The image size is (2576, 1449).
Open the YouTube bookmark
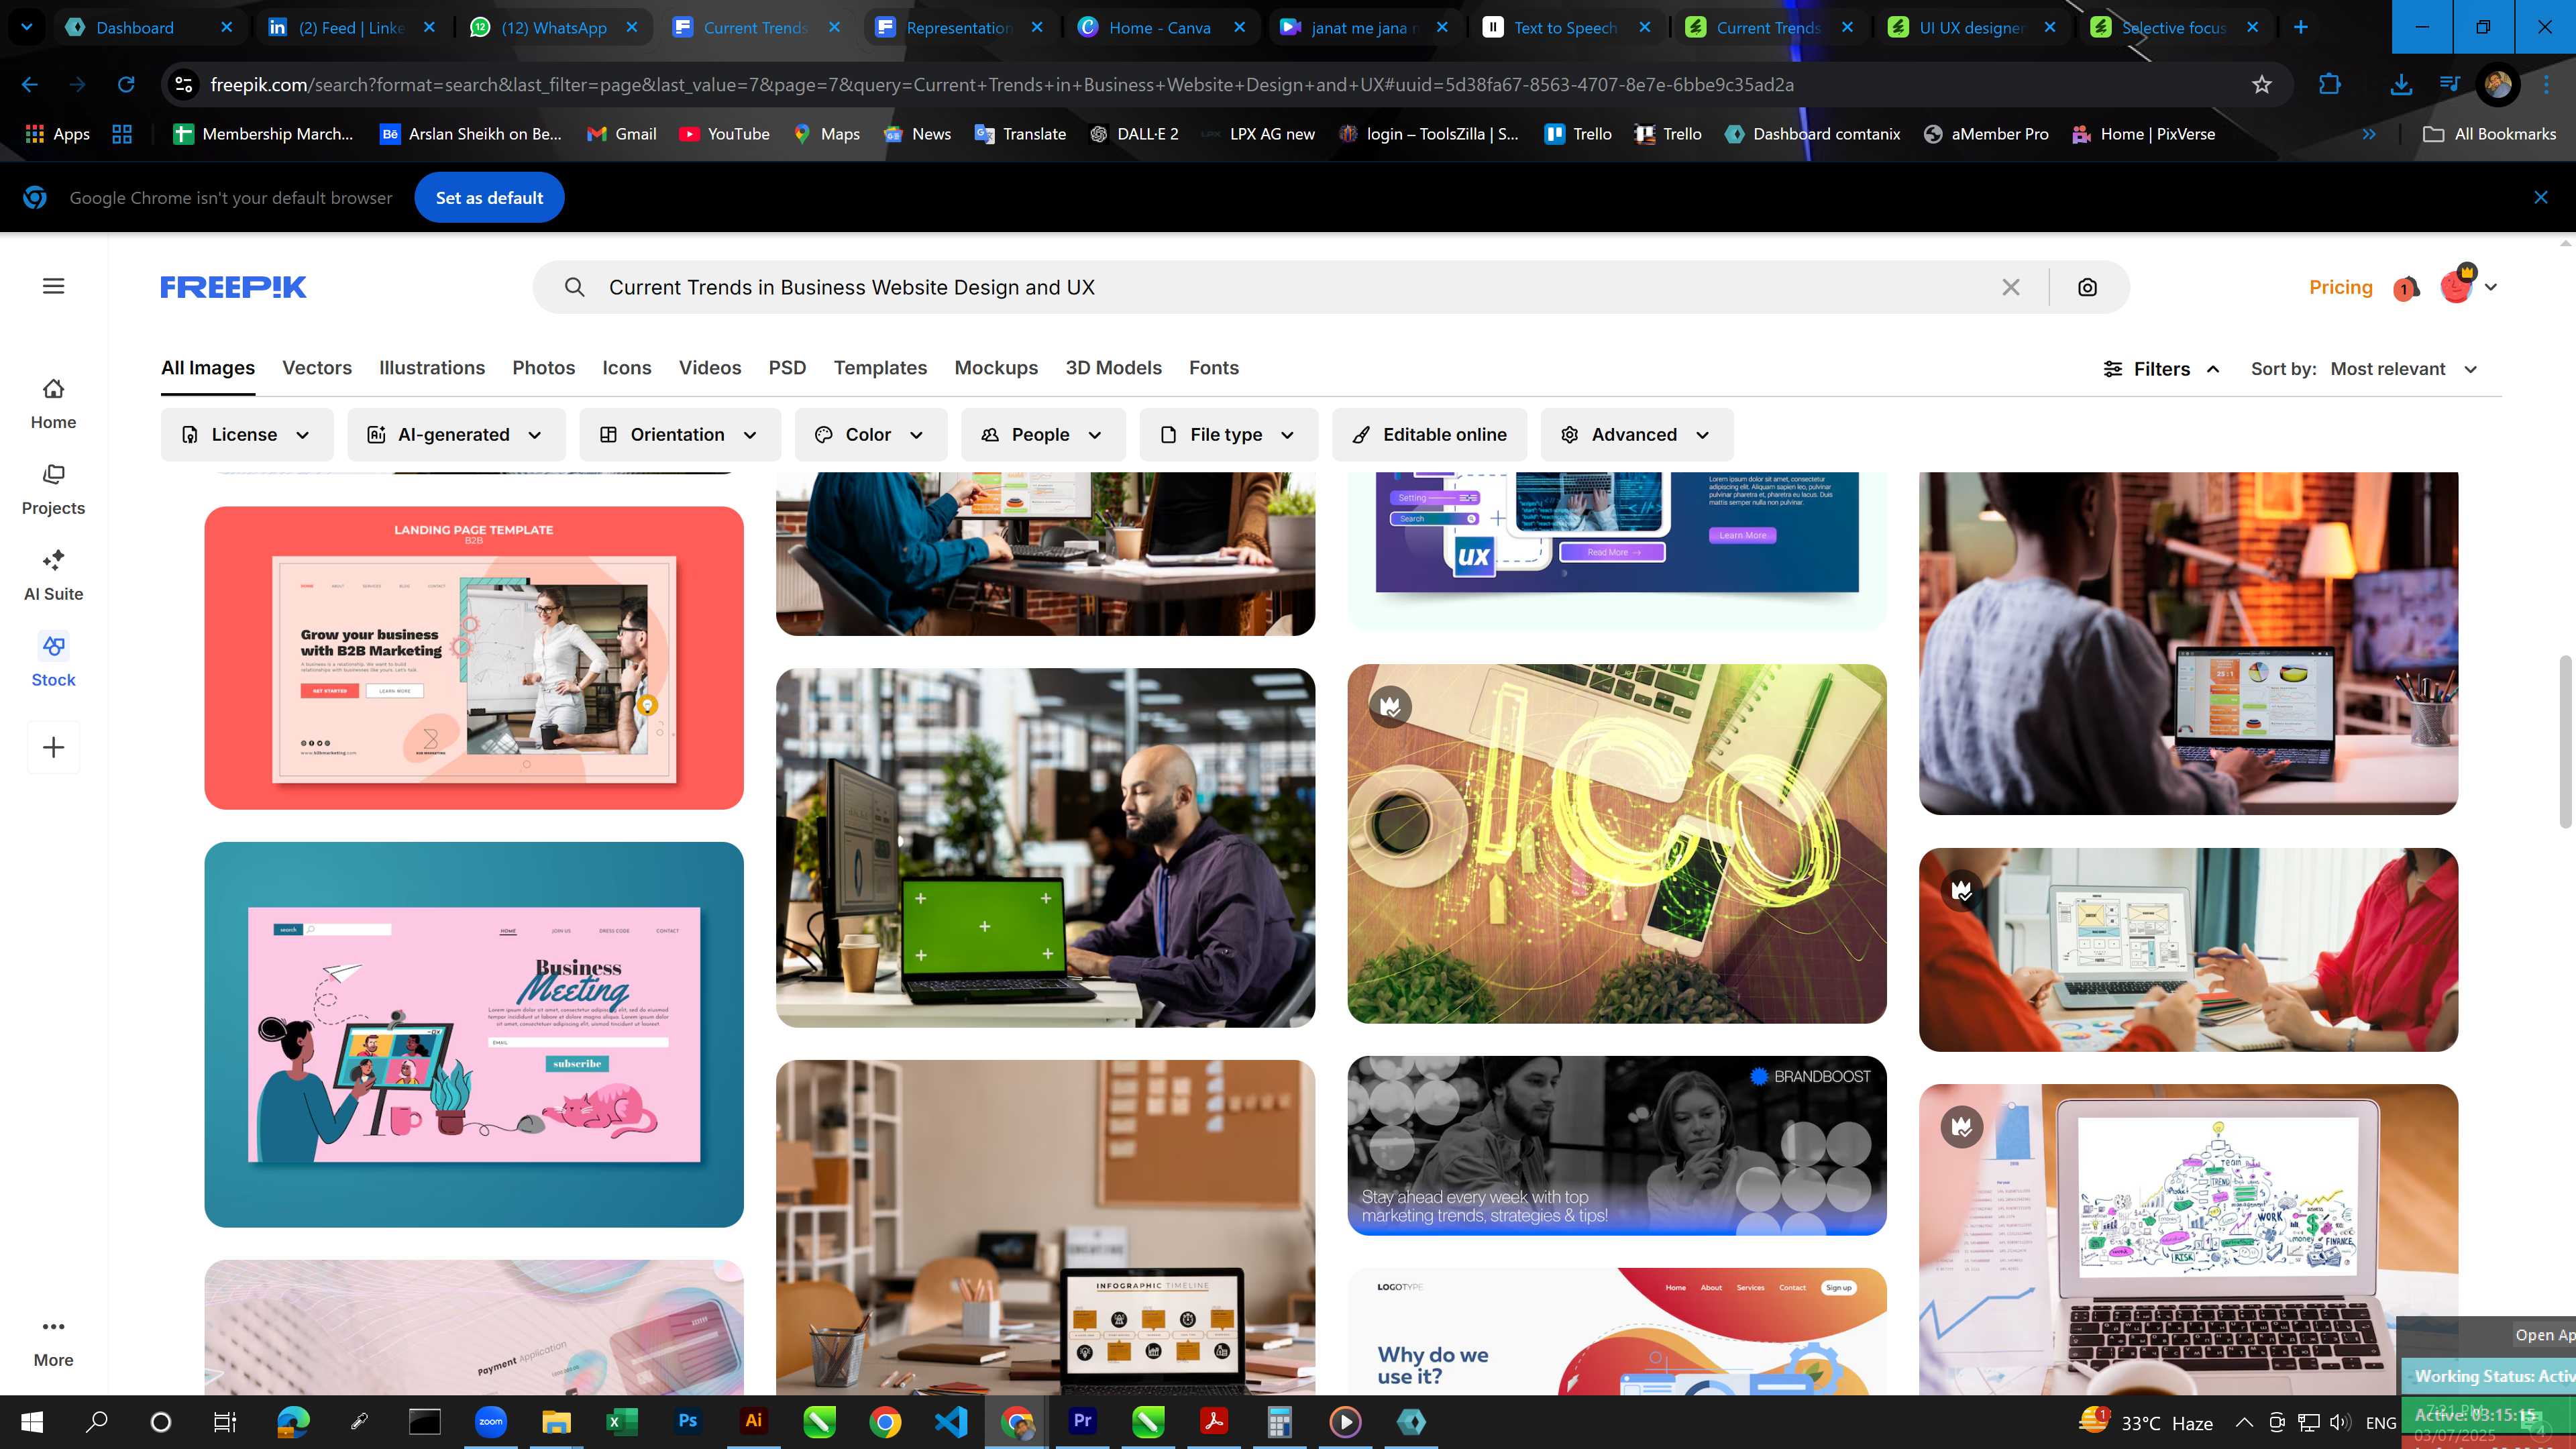725,134
